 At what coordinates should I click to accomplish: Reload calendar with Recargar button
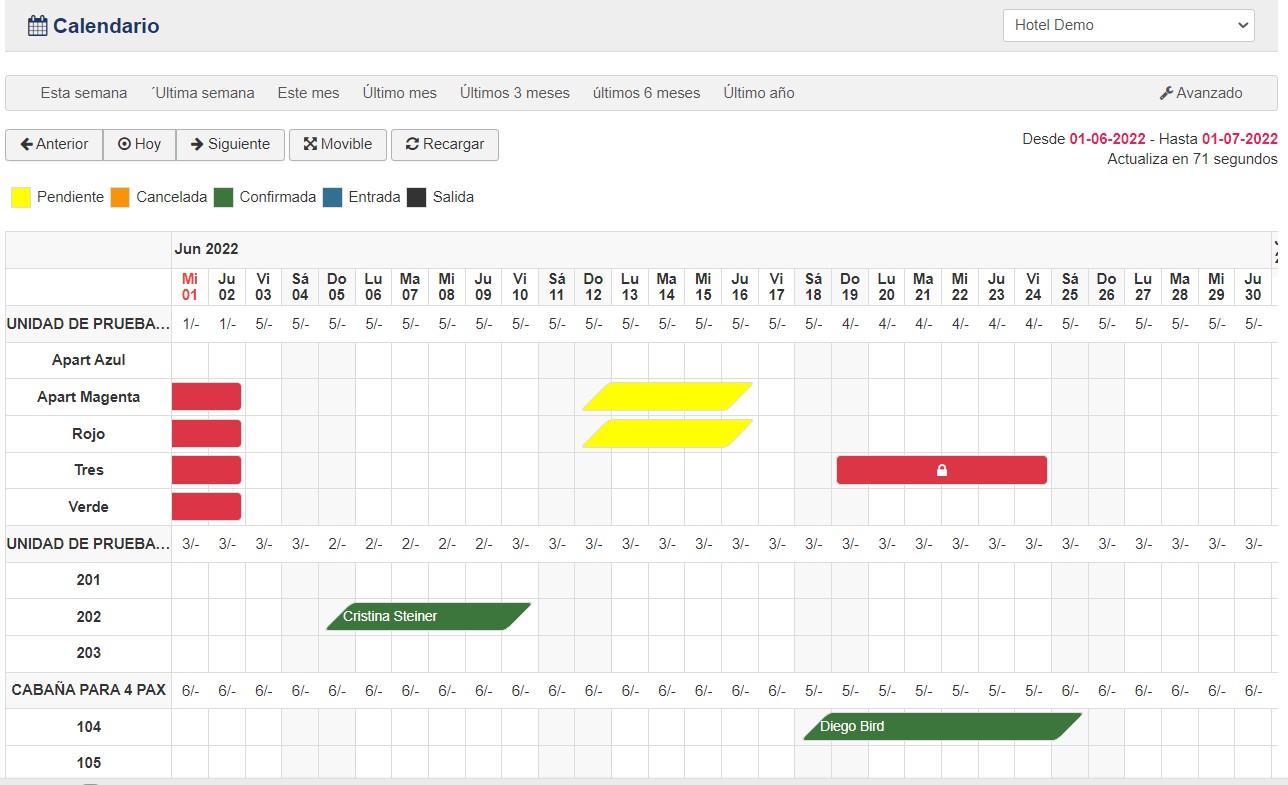[444, 144]
